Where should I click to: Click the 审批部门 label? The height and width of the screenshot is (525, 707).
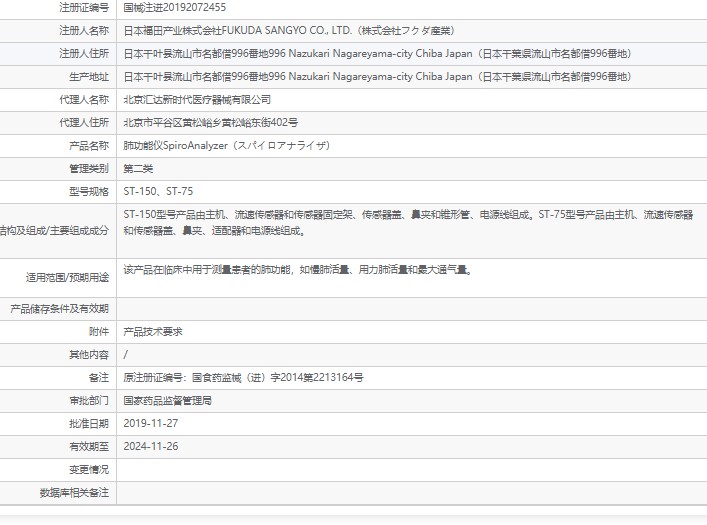[x=89, y=401]
